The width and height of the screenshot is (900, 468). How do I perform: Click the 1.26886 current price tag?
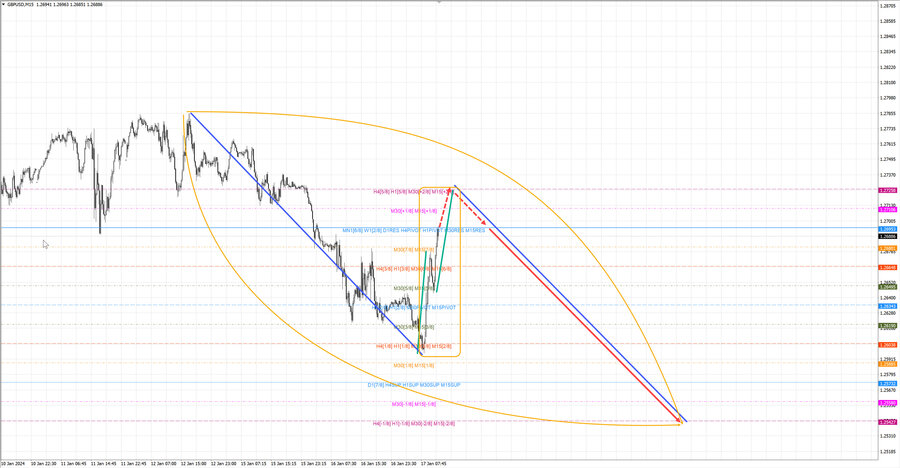887,236
